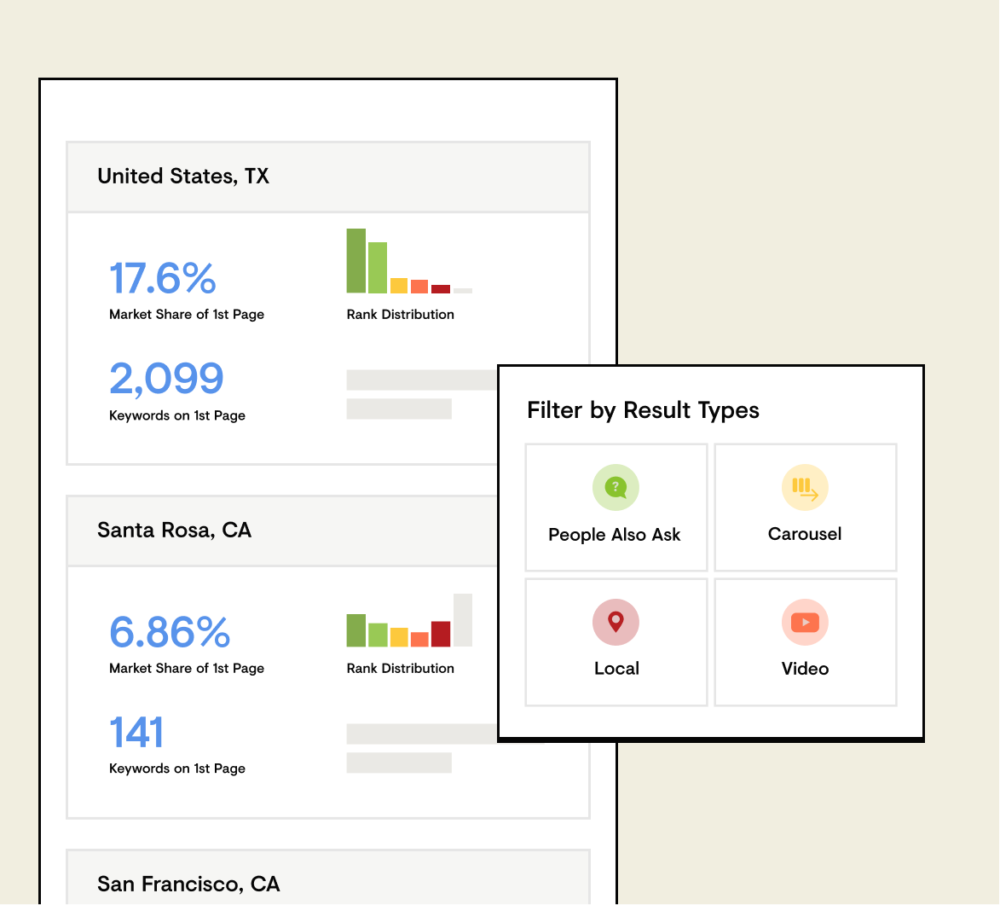
Task: Open the San Francisco, CA location header
Action: coord(188,884)
